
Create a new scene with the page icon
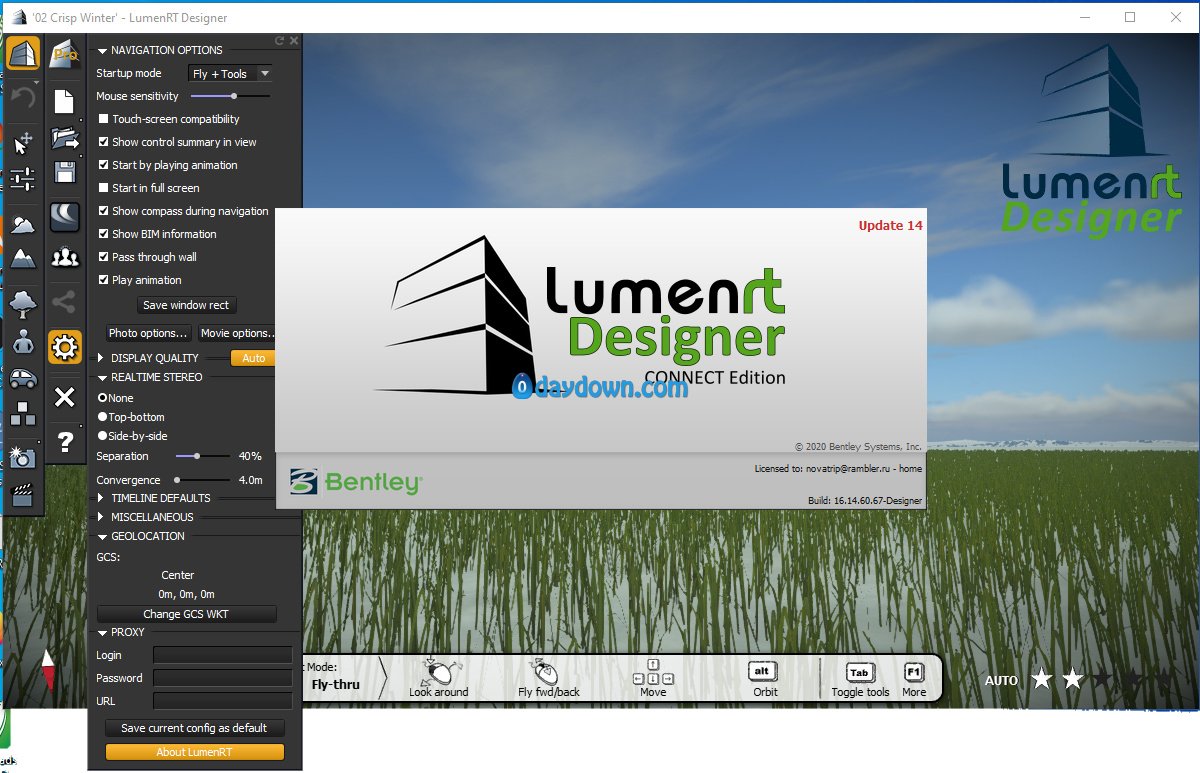pos(65,101)
